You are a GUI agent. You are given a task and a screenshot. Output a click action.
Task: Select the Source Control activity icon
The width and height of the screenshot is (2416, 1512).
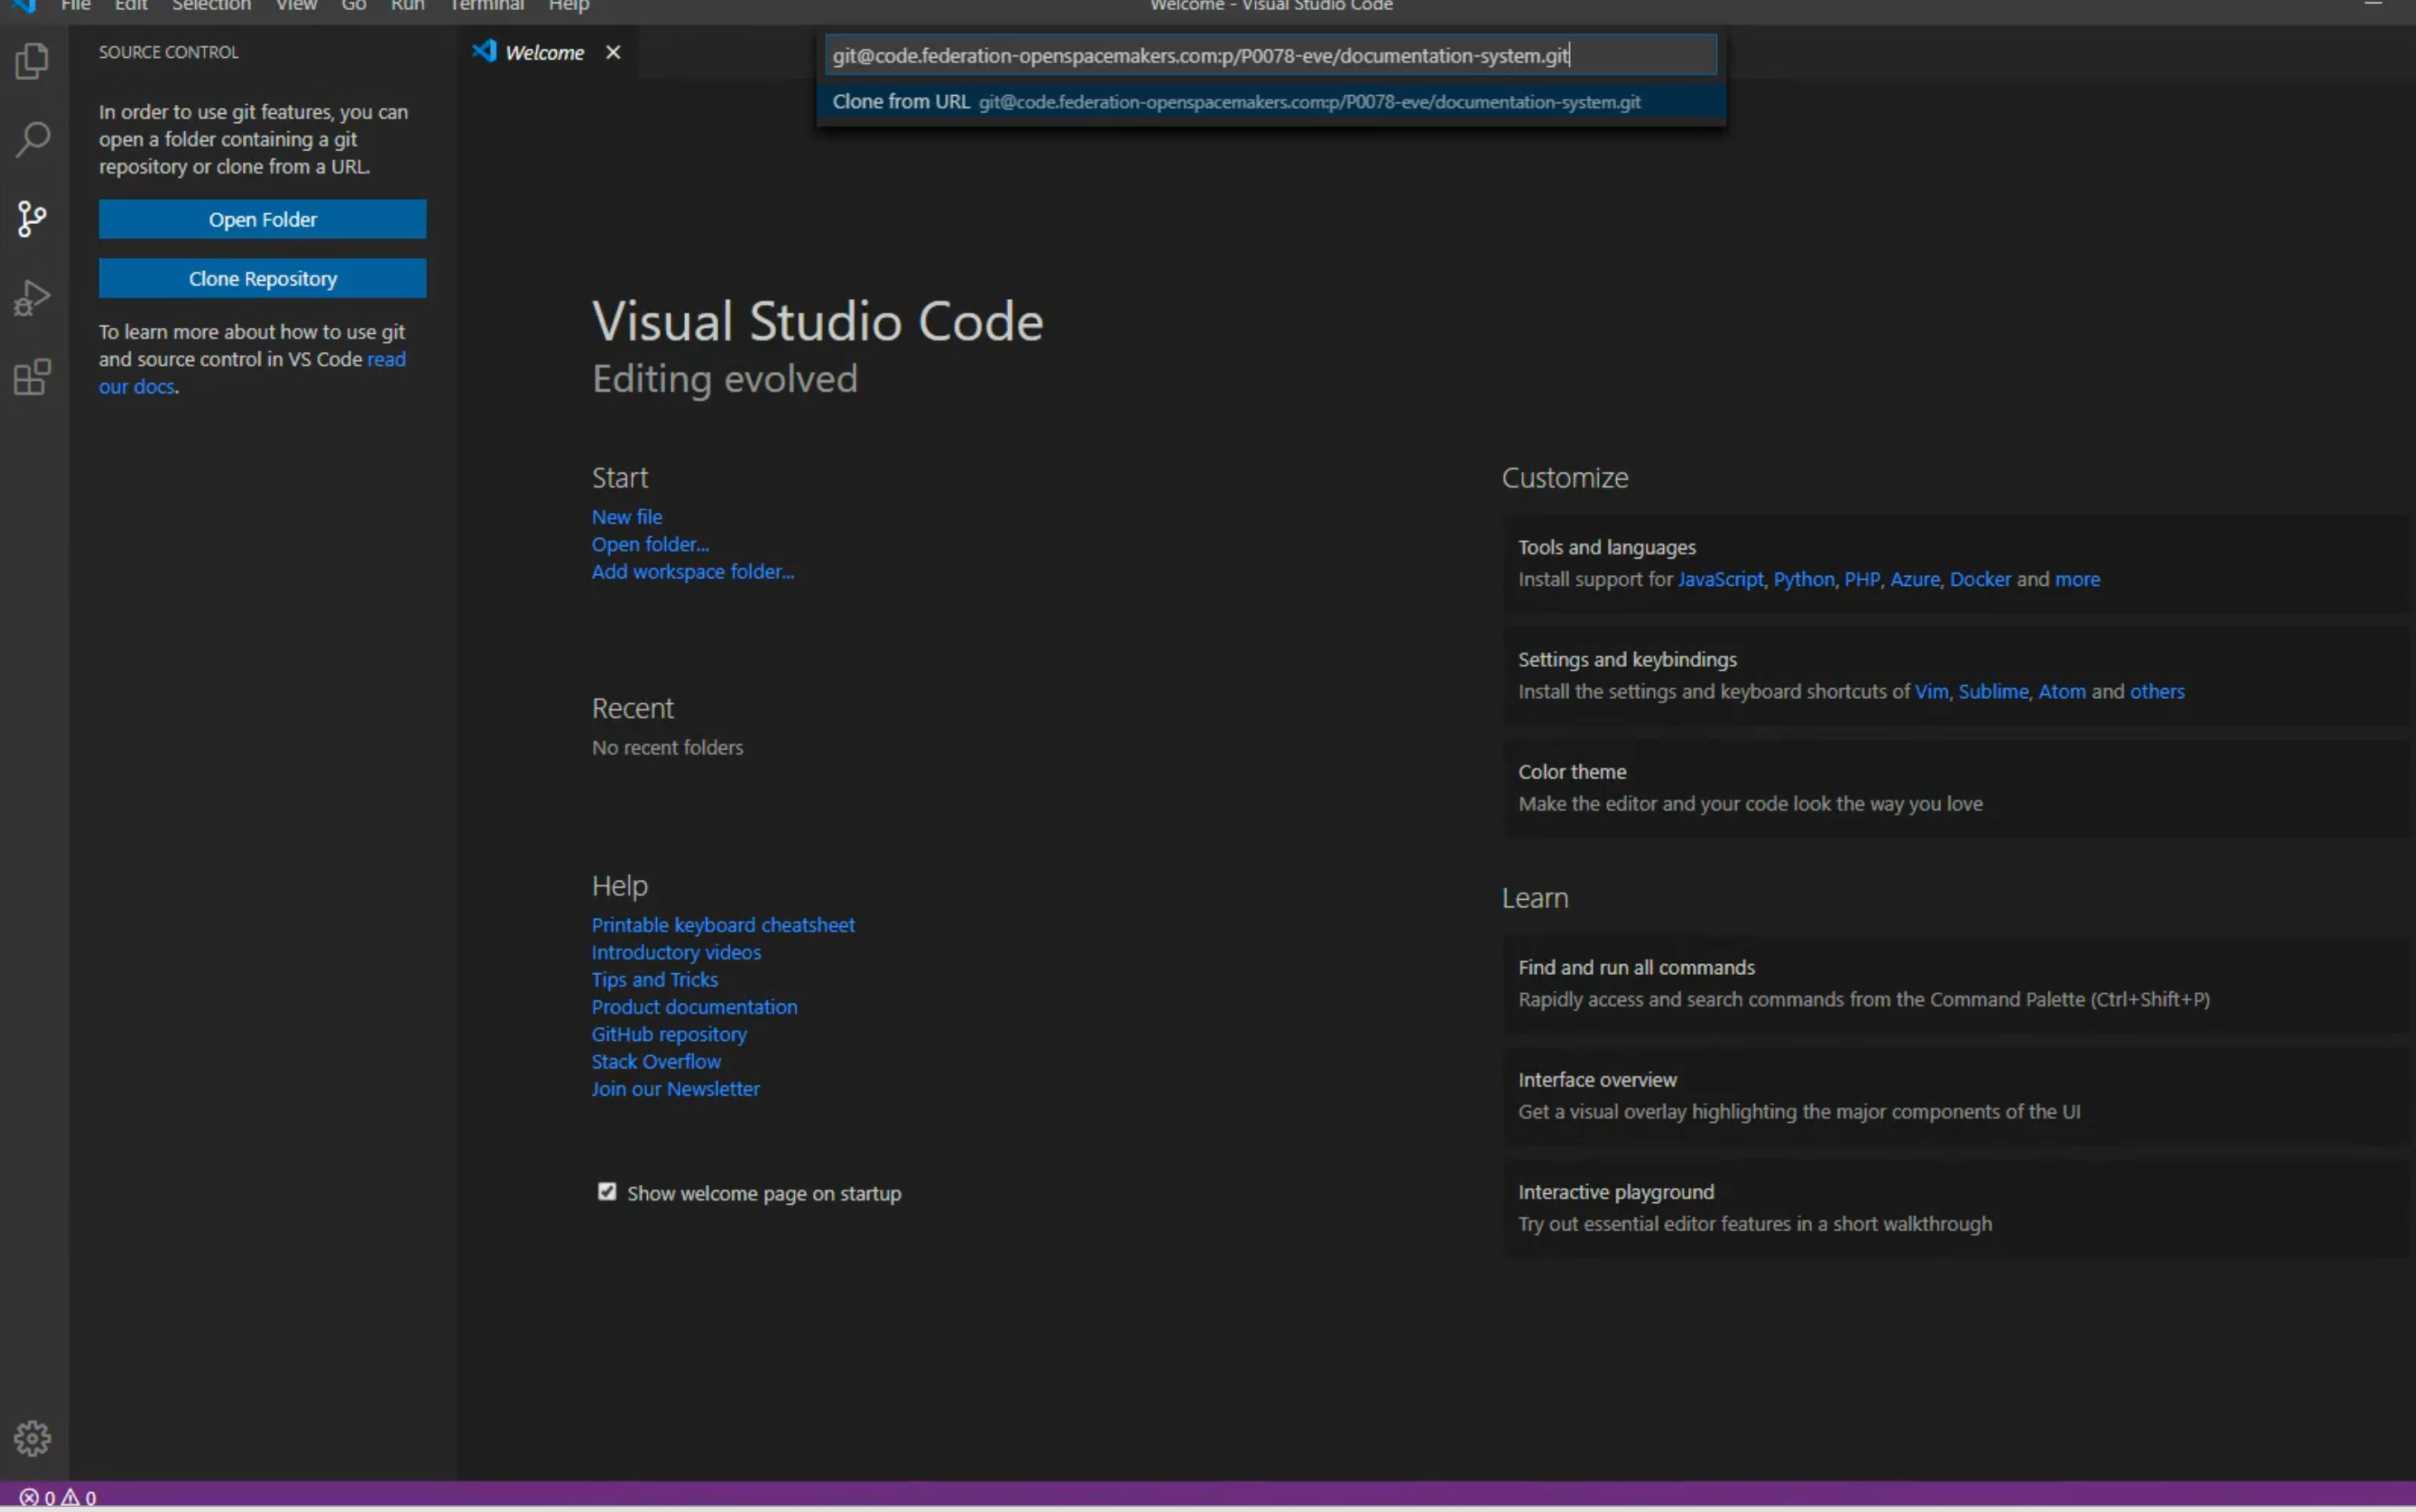point(32,219)
